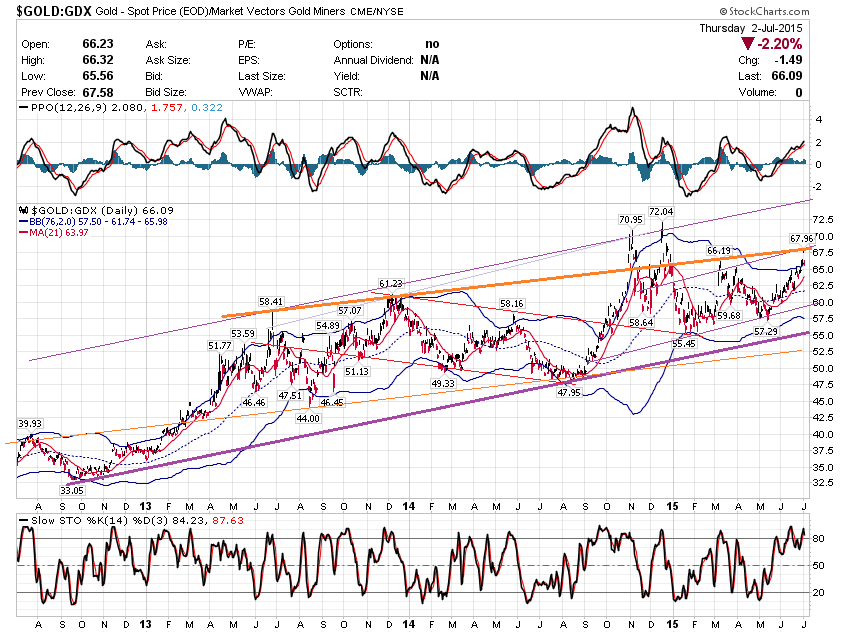The width and height of the screenshot is (850, 633).
Task: Click the 70.95 high price label
Action: (x=630, y=219)
